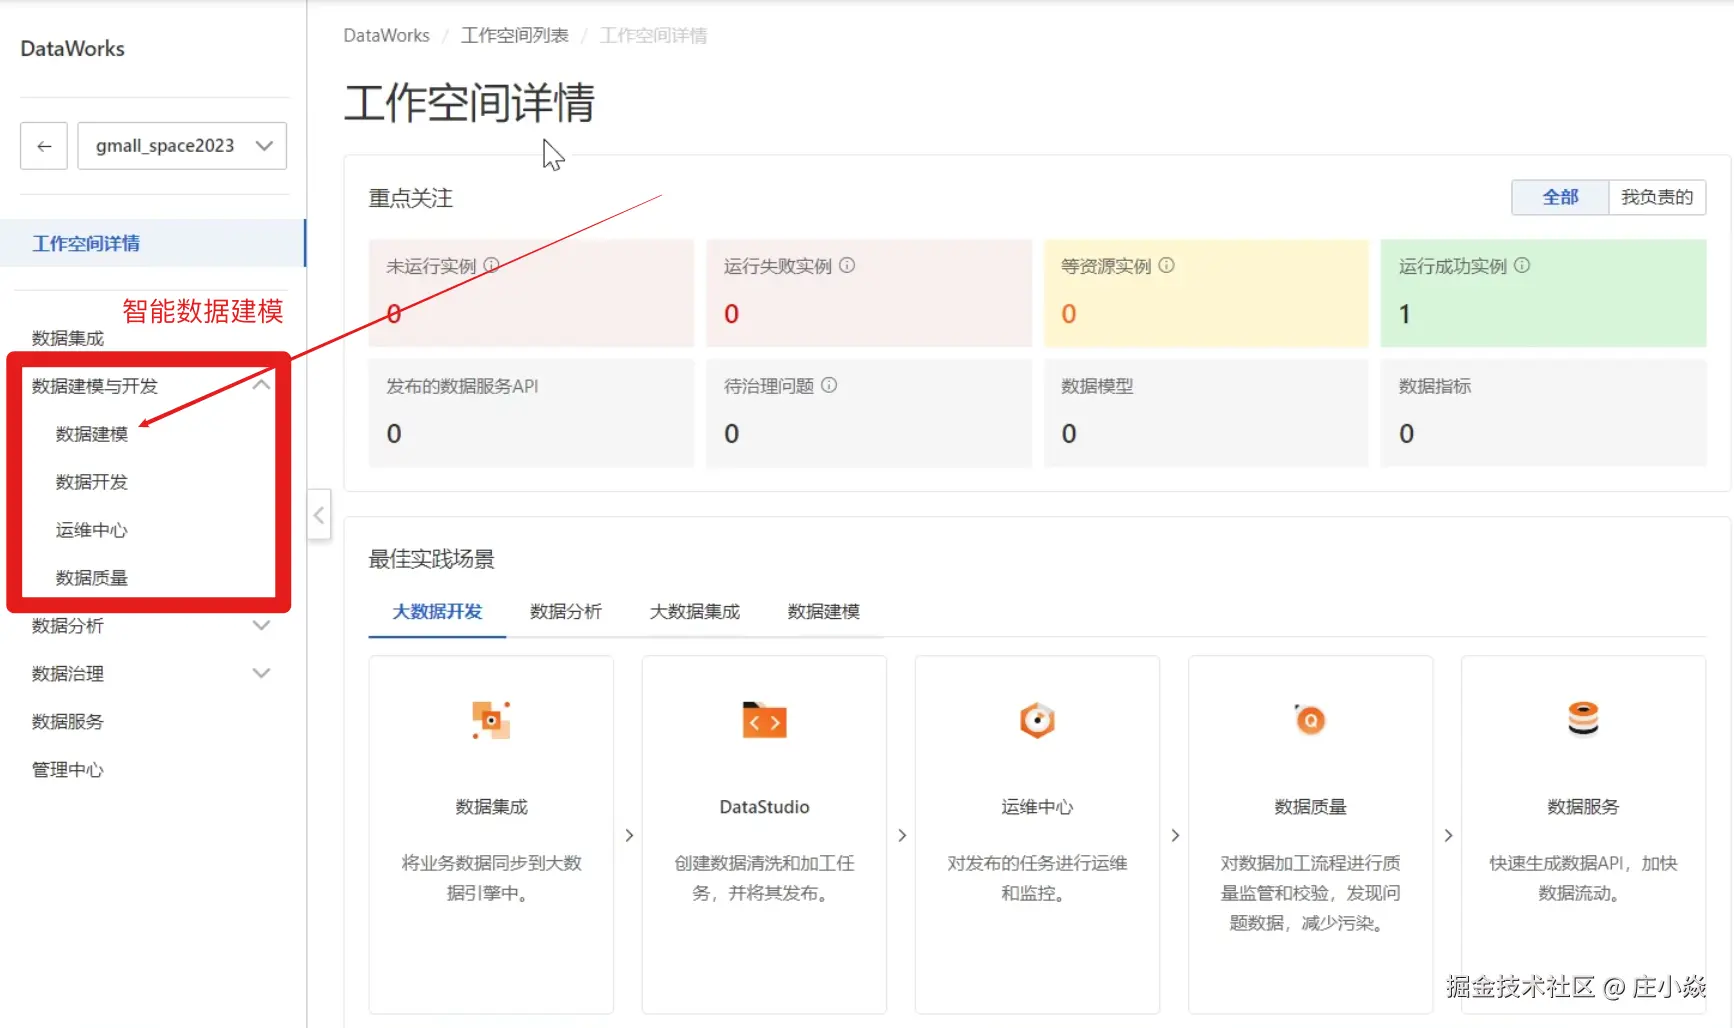Open 数据质量 submenu item in sidebar
This screenshot has width=1734, height=1028.
click(92, 578)
